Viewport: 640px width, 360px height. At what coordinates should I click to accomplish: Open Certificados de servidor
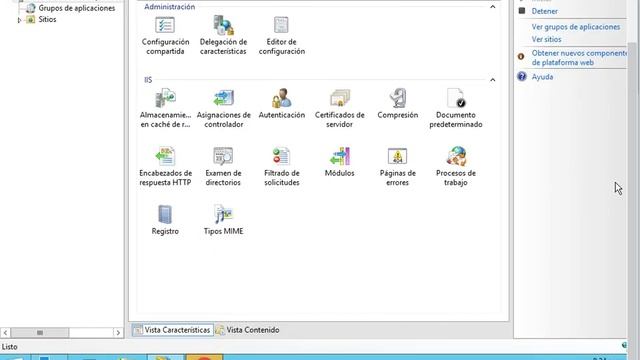tap(340, 109)
